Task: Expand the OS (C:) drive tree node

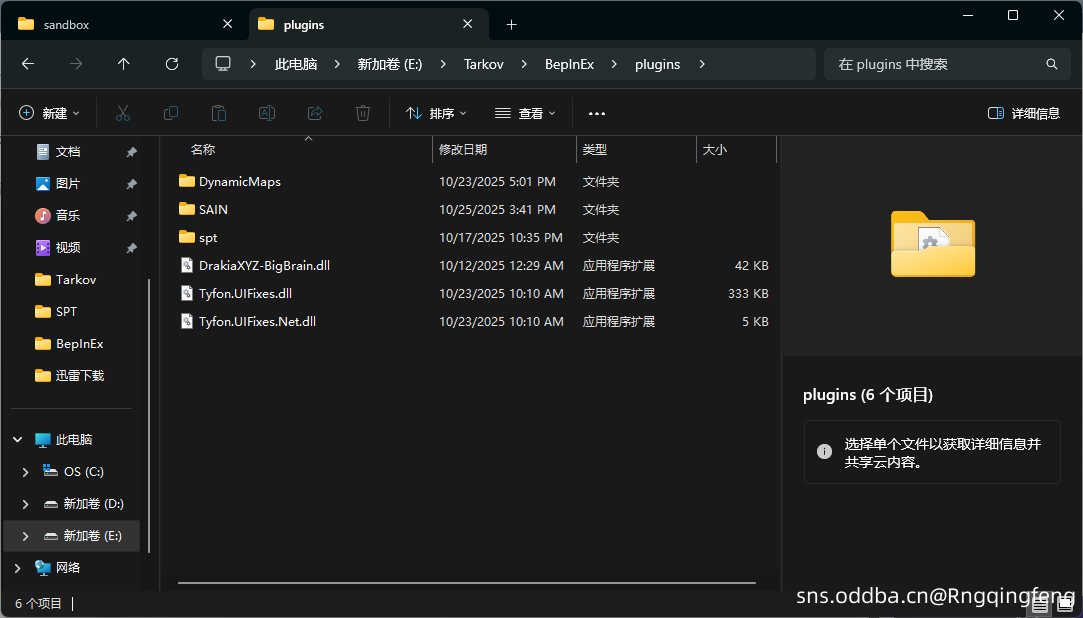Action: 25,472
